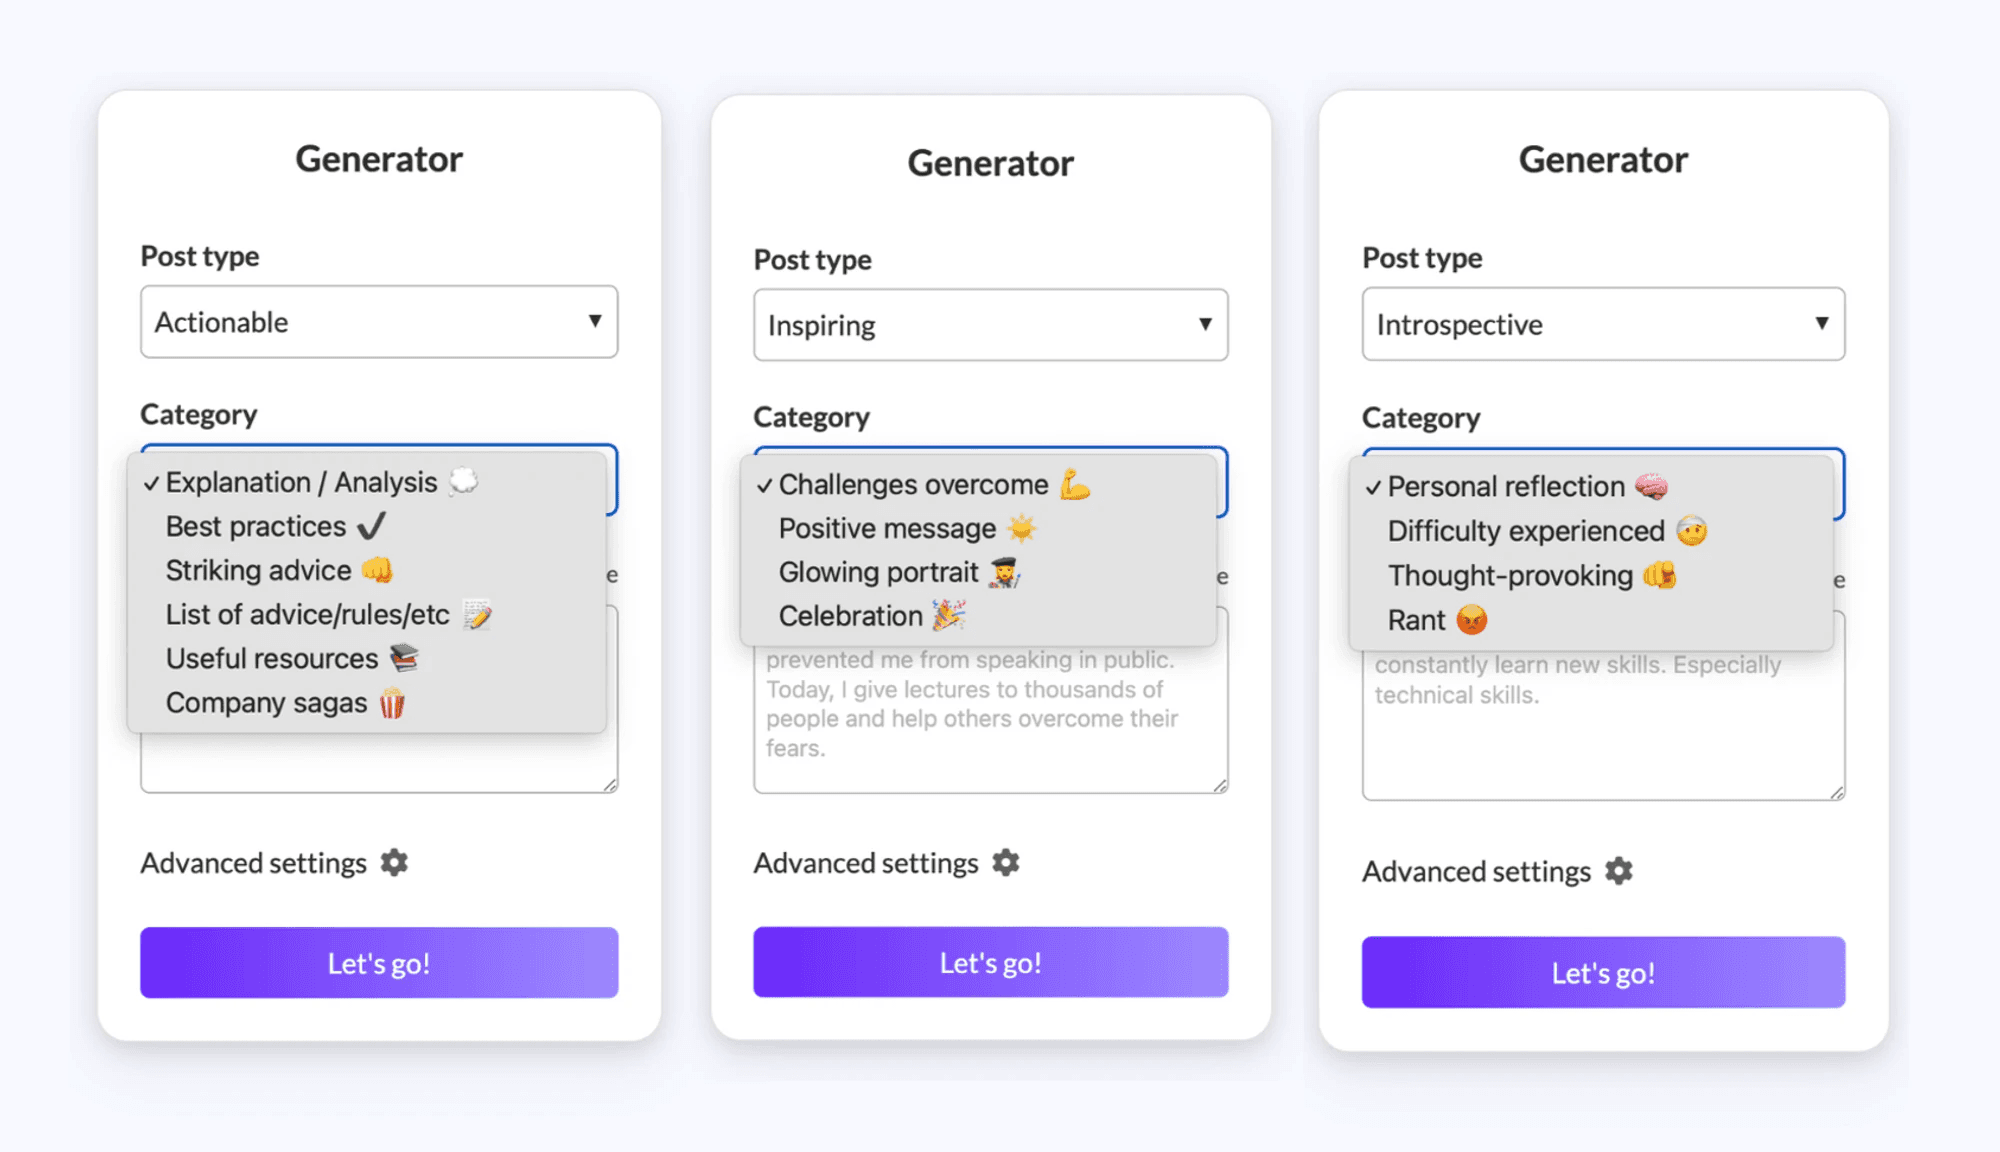Click Let's go! under Introspective generator
Screen dimensions: 2000x1152
click(x=1603, y=972)
